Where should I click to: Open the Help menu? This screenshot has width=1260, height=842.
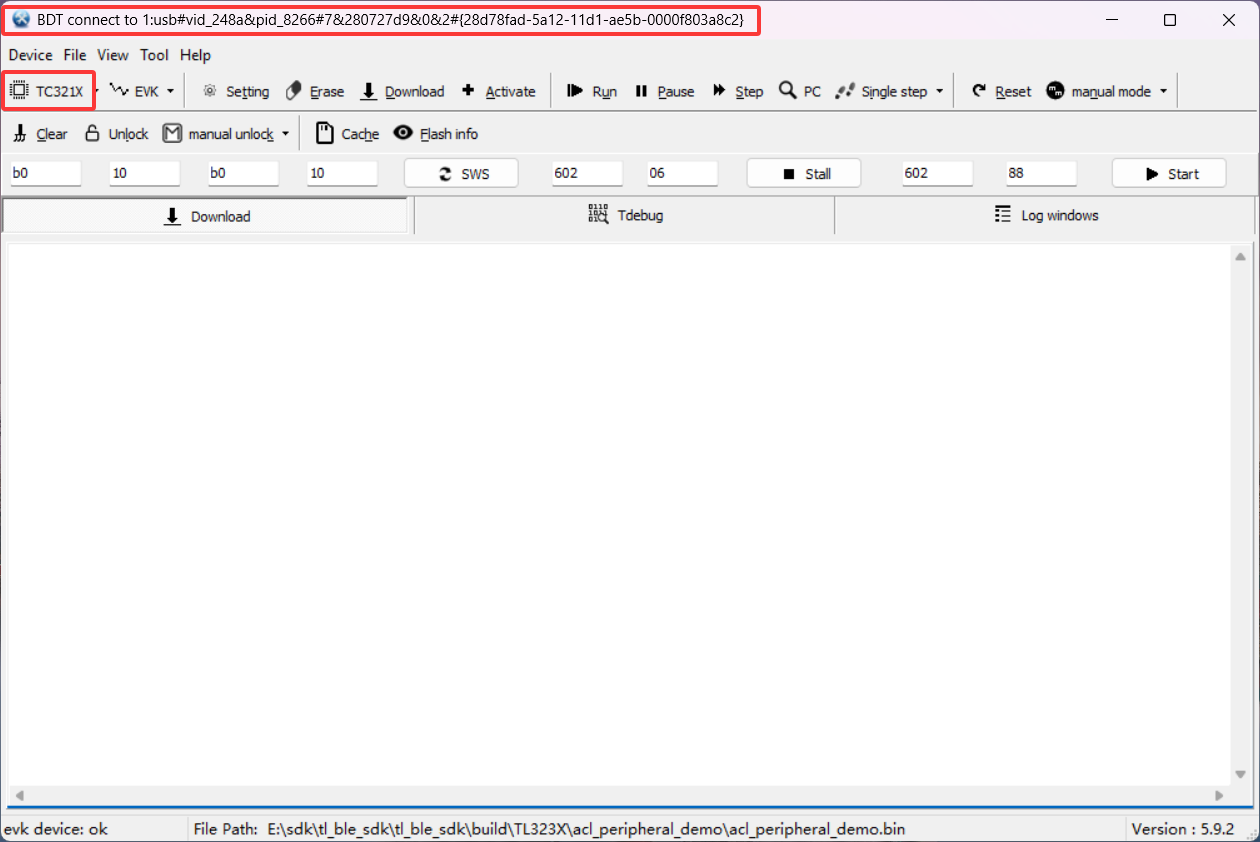point(196,55)
